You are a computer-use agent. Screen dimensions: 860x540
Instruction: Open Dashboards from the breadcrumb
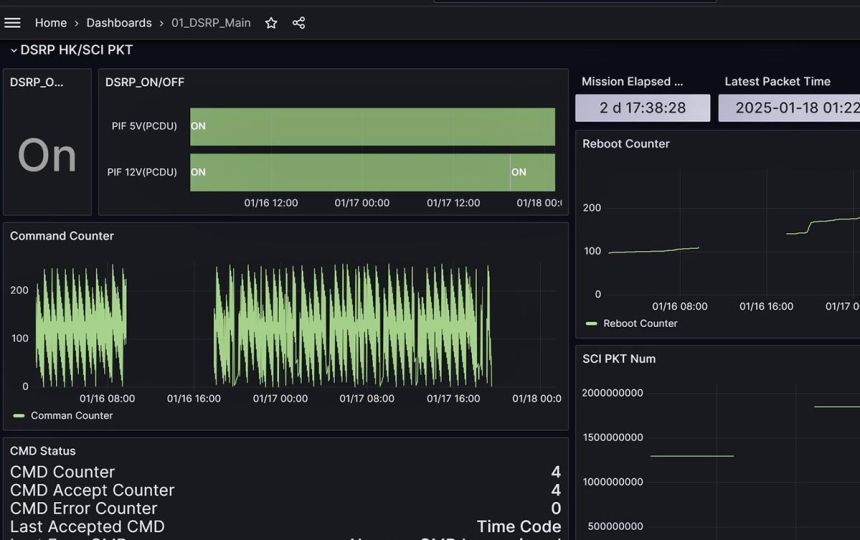(119, 23)
